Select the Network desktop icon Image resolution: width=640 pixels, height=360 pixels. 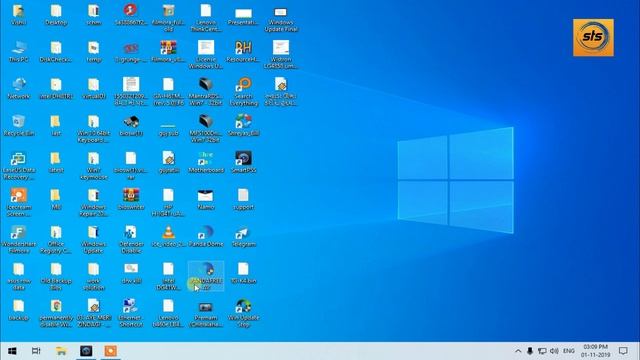click(x=18, y=89)
